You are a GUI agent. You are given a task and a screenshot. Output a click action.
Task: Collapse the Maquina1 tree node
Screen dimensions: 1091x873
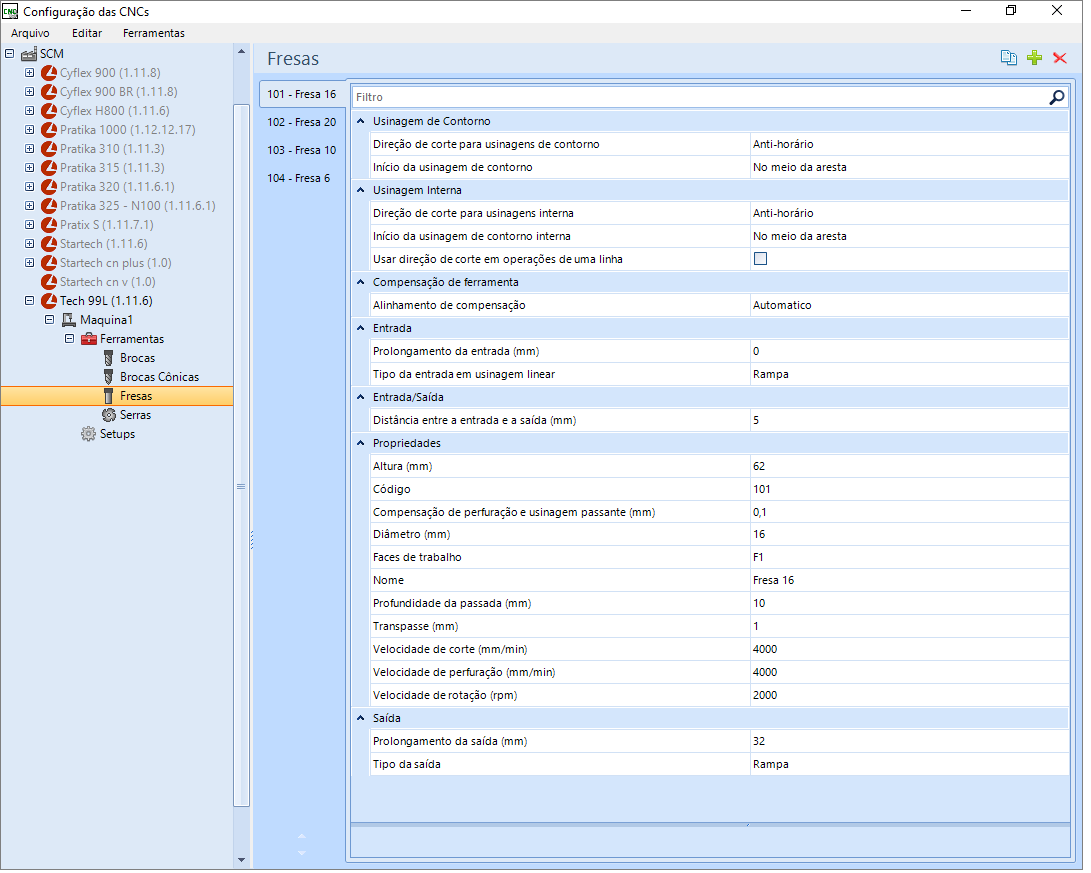pos(49,322)
